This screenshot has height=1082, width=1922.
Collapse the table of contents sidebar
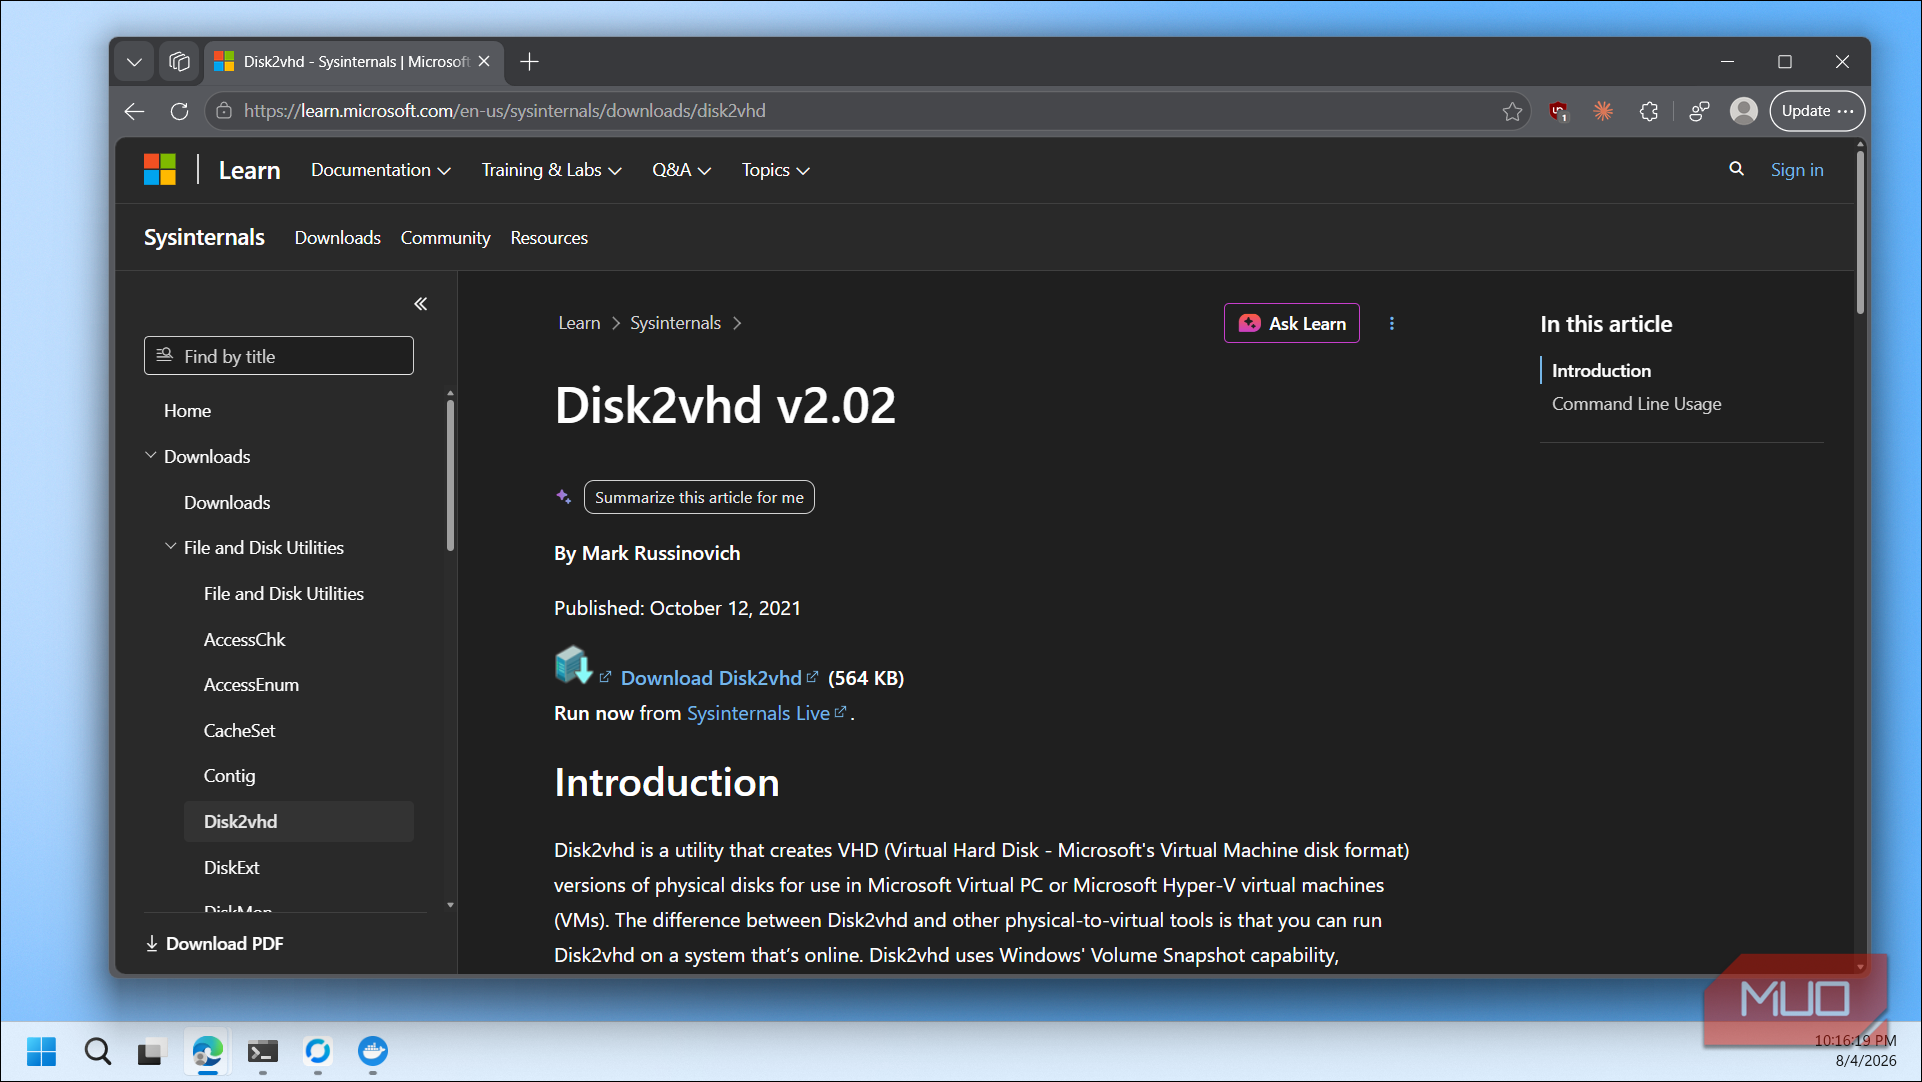pos(421,304)
